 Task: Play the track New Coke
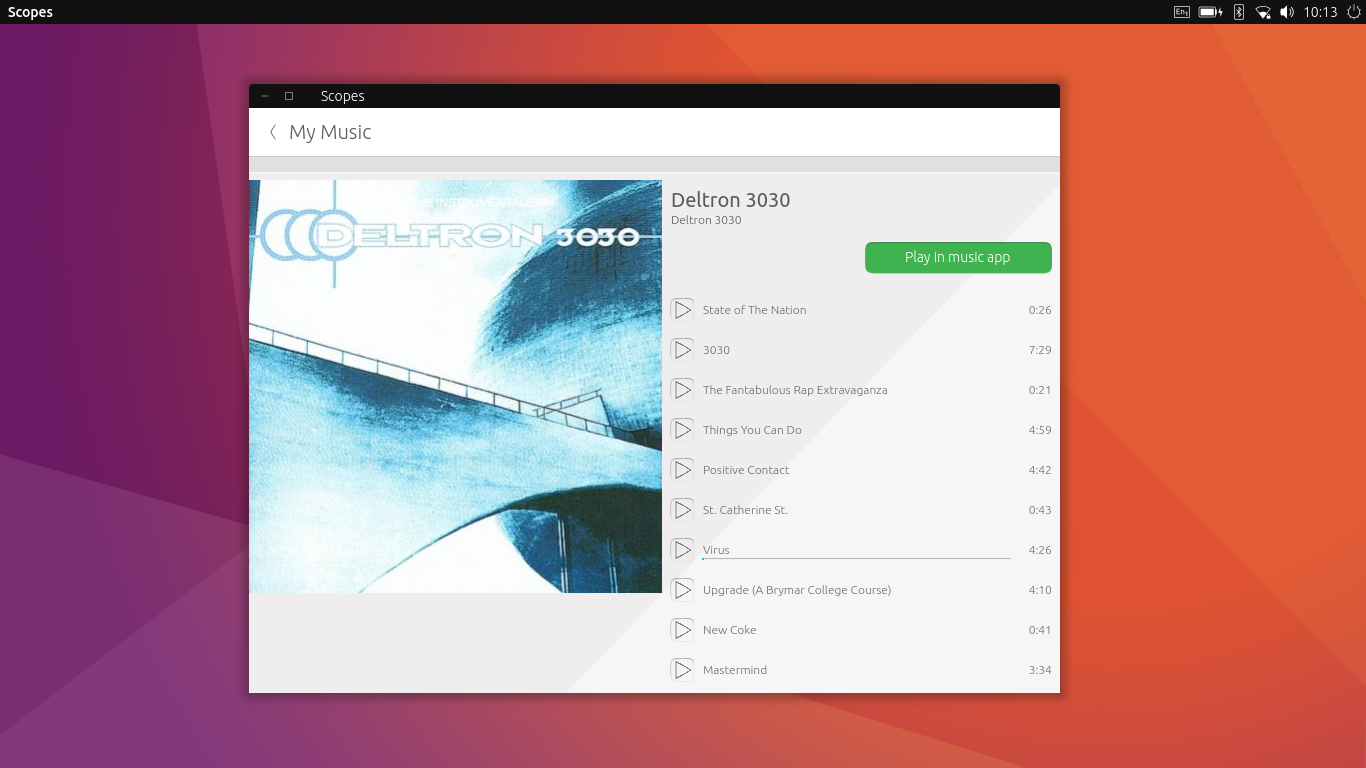[x=682, y=630]
